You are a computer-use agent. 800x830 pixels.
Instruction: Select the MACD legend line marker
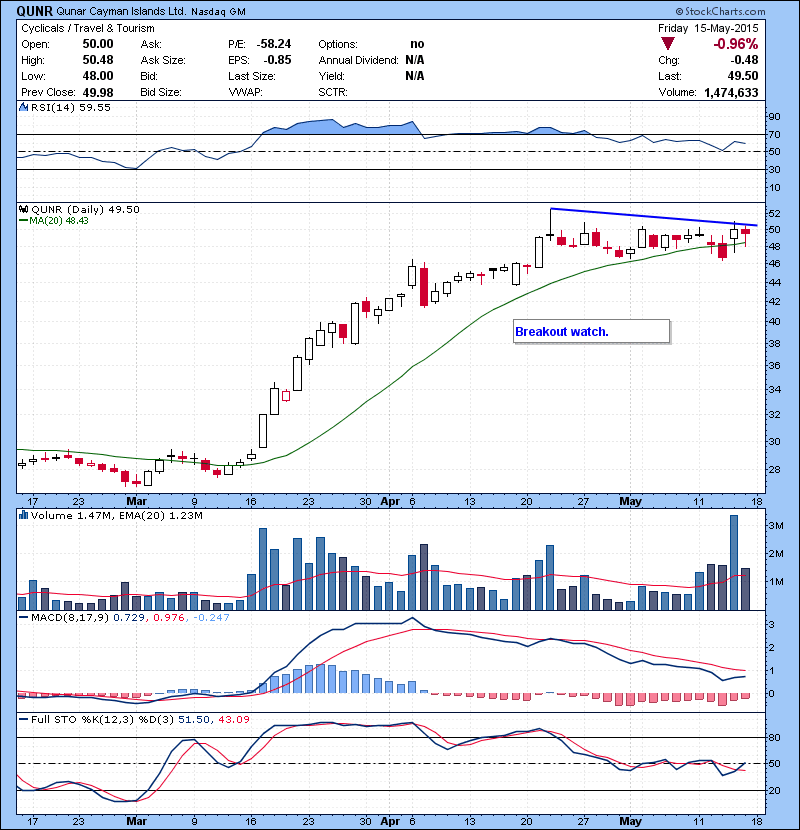tap(23, 617)
